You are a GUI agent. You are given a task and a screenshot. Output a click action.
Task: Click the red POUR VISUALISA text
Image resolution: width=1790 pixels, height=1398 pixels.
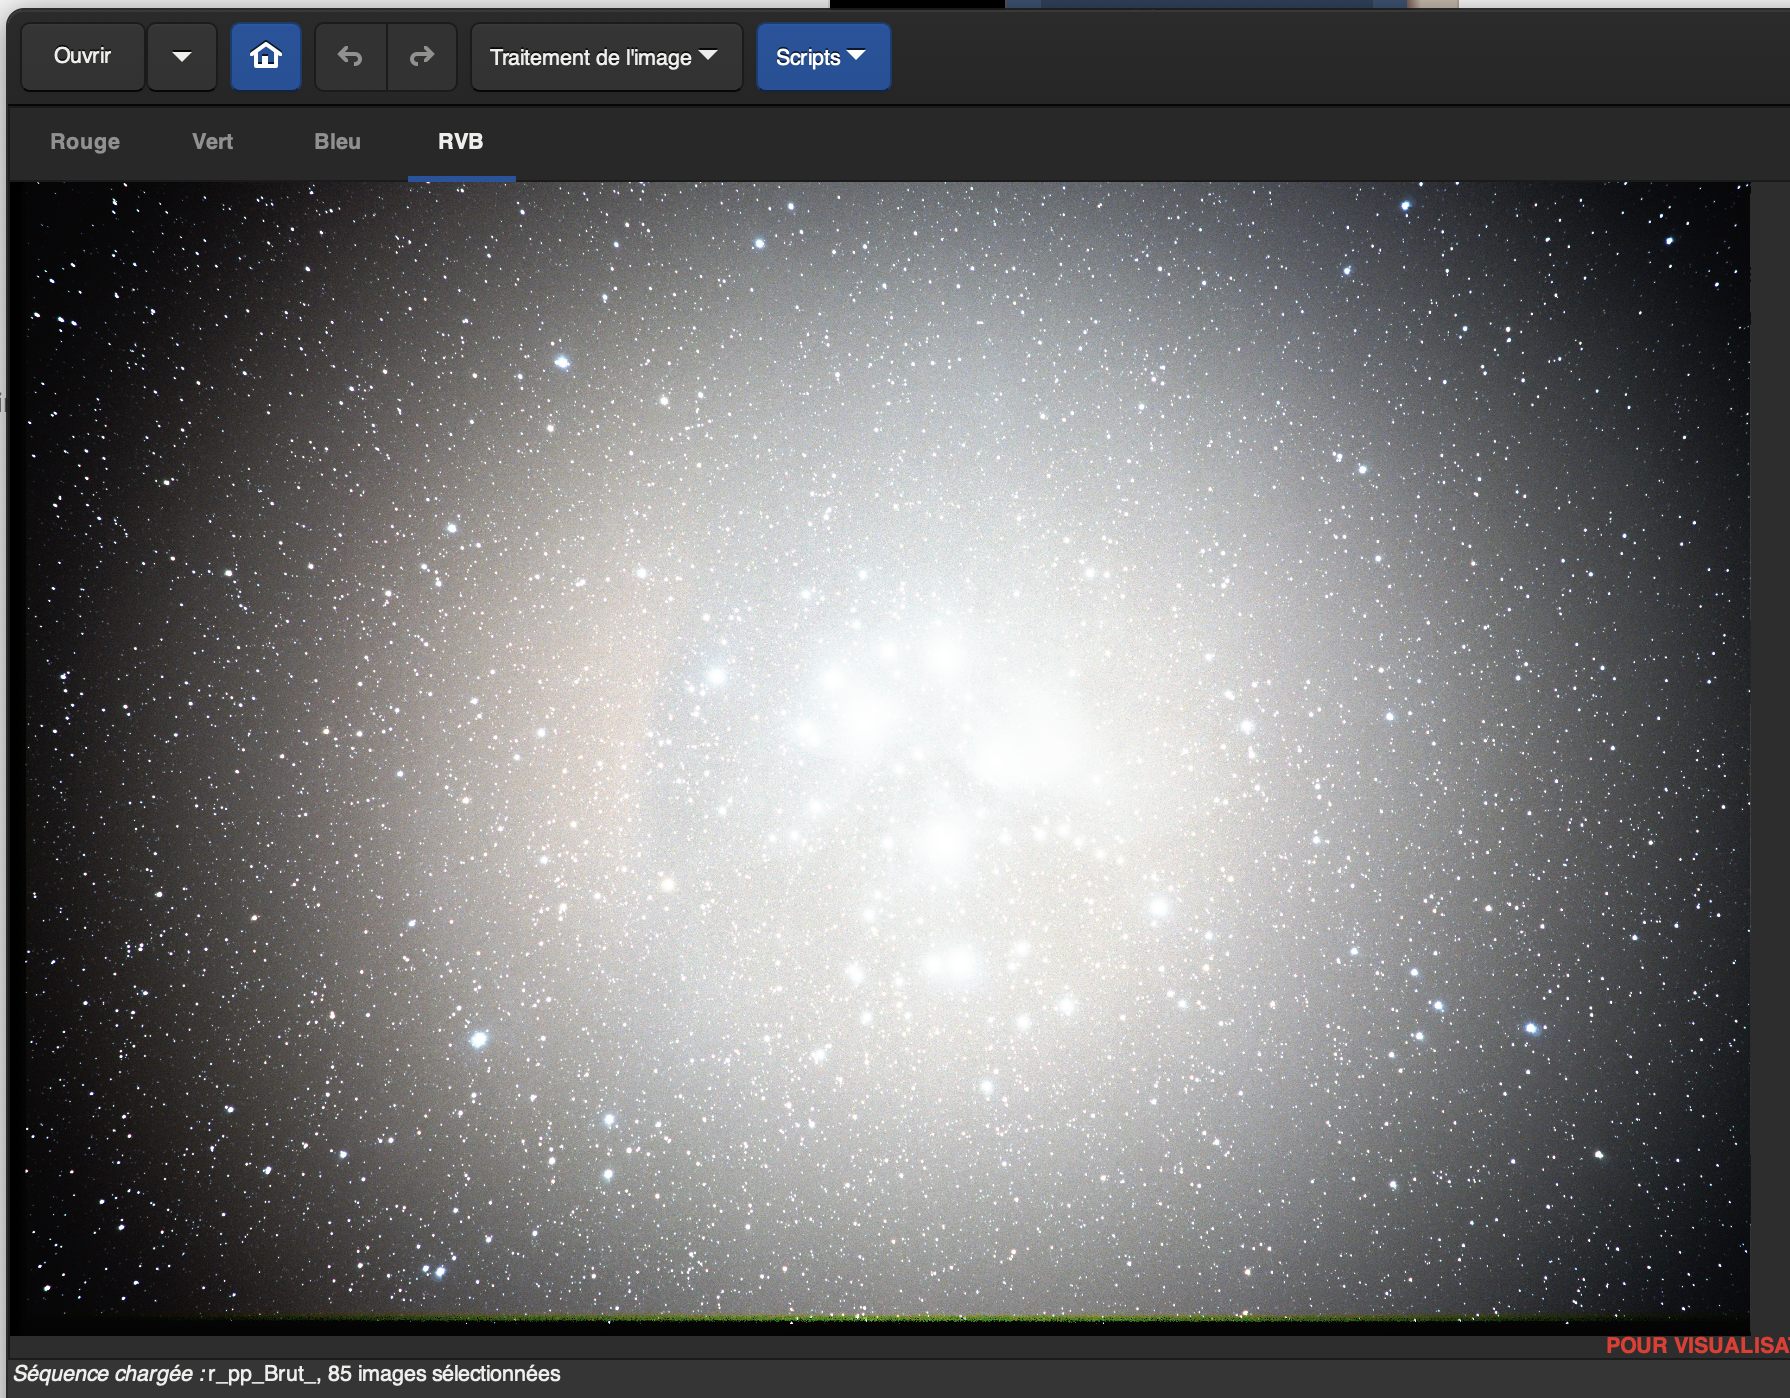tap(1696, 1346)
